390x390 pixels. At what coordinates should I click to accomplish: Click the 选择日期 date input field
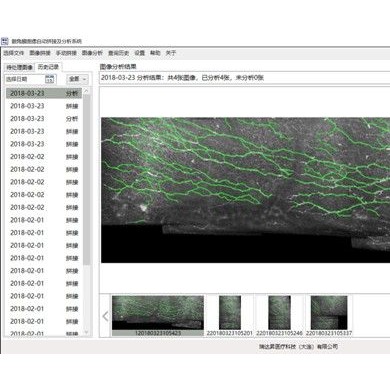pyautogui.click(x=25, y=79)
